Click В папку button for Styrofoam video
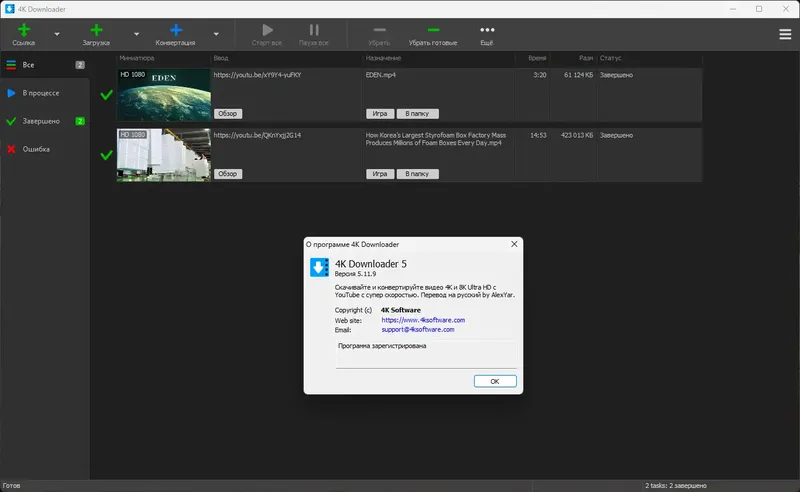 coord(417,174)
